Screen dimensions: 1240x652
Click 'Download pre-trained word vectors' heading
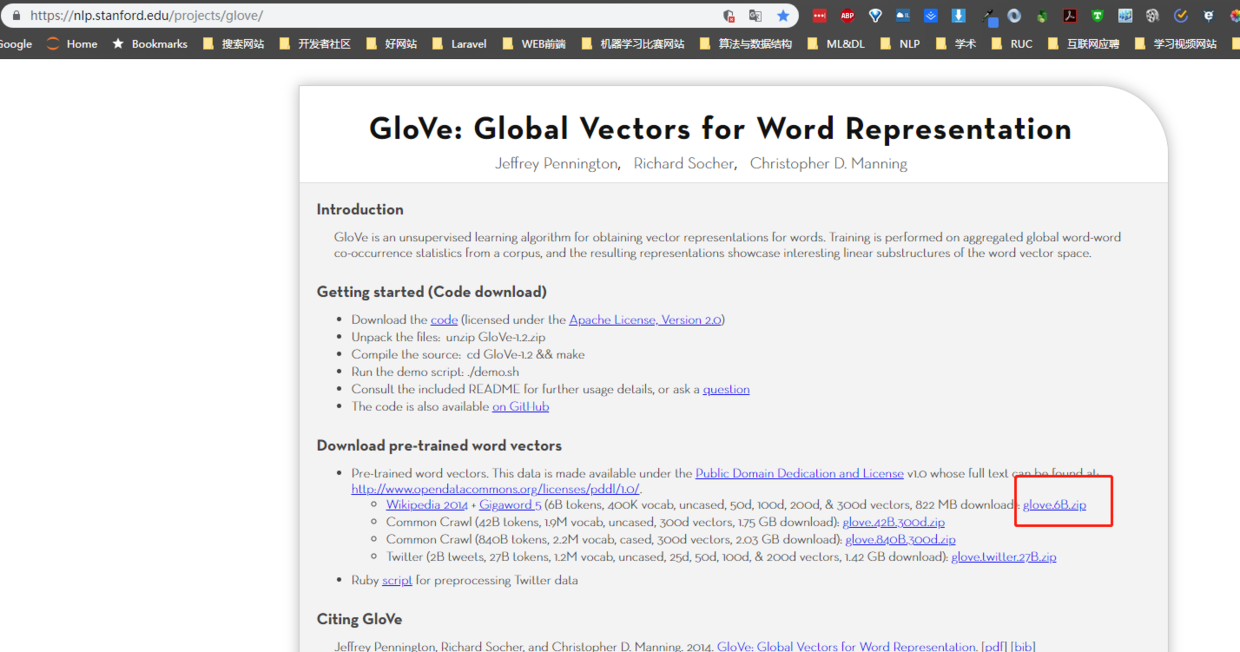(439, 446)
